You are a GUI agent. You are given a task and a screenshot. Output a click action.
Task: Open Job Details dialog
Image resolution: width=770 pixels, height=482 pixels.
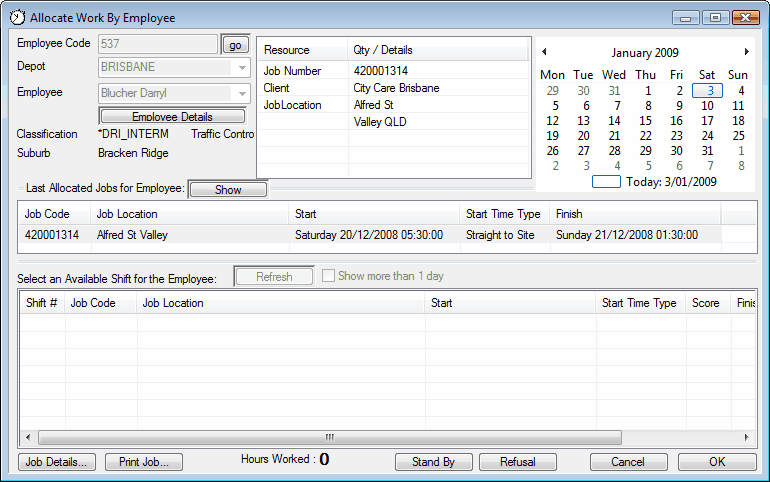tap(57, 462)
